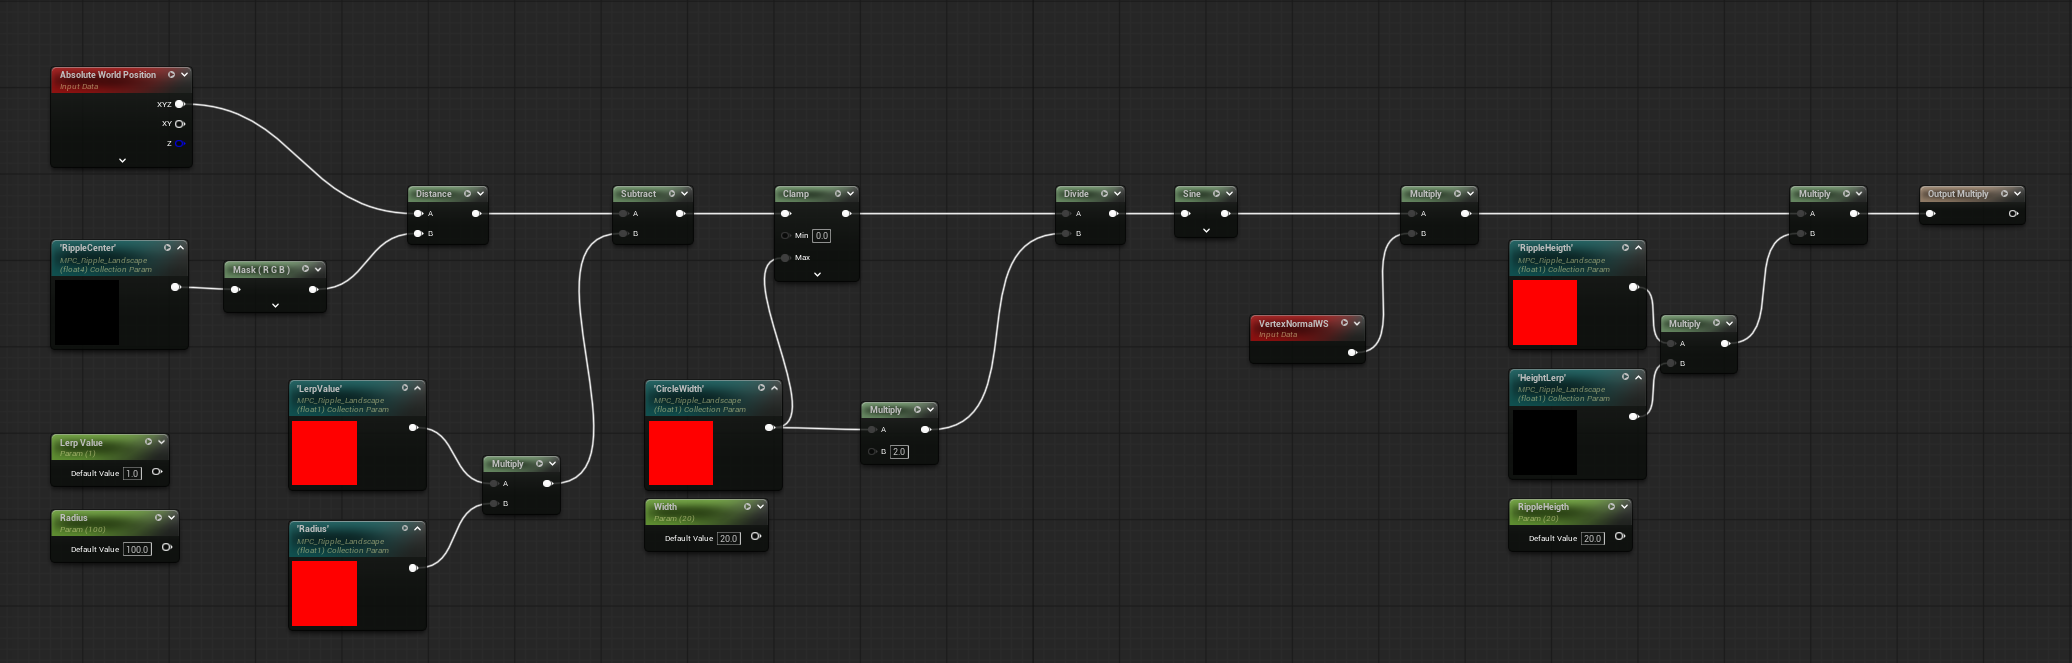Viewport: 2072px width, 663px height.
Task: Click the B input pin on Distance node
Action: [x=418, y=234]
